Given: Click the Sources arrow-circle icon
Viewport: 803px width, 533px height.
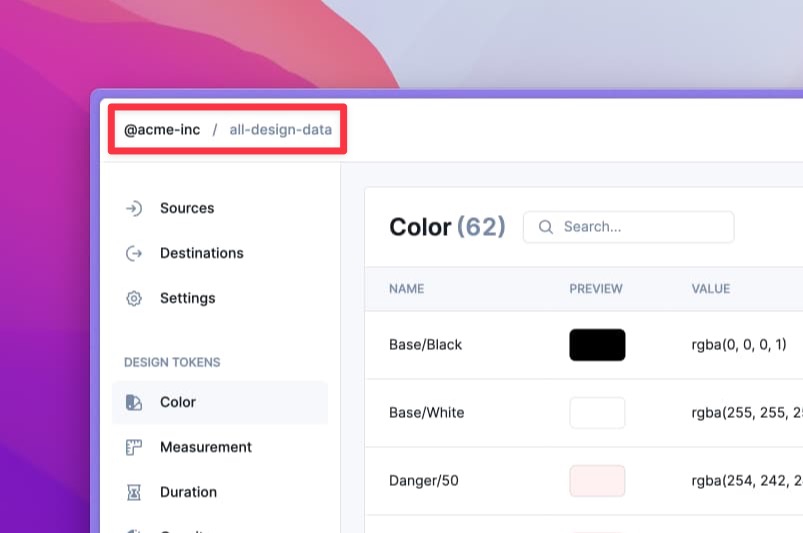Looking at the screenshot, I should (133, 208).
